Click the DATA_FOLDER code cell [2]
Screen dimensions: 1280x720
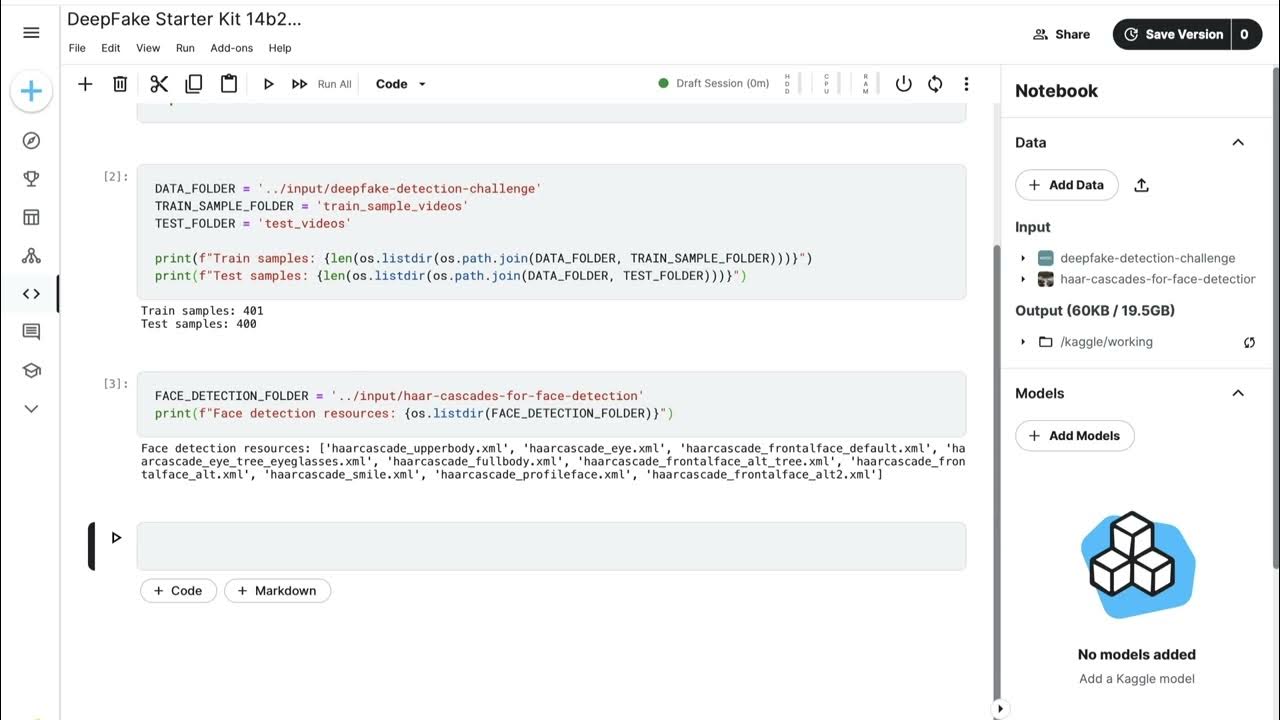551,232
